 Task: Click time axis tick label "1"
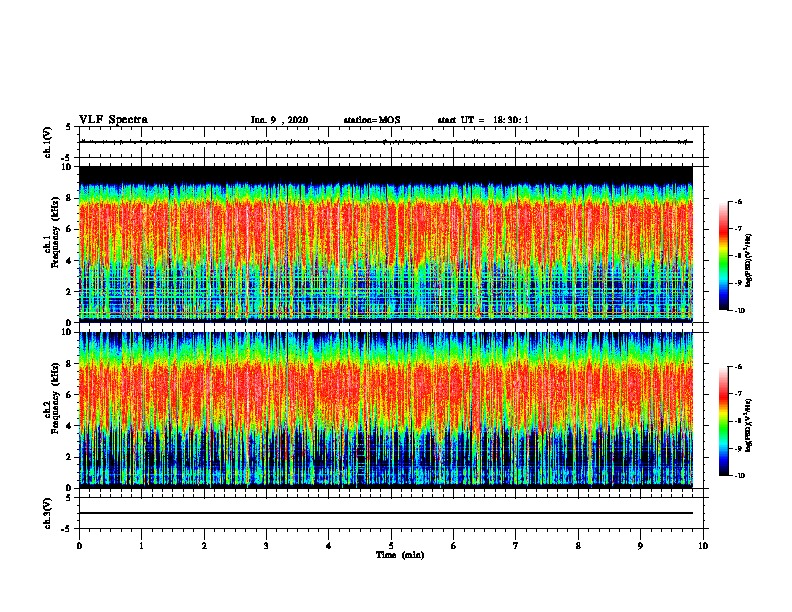[142, 546]
